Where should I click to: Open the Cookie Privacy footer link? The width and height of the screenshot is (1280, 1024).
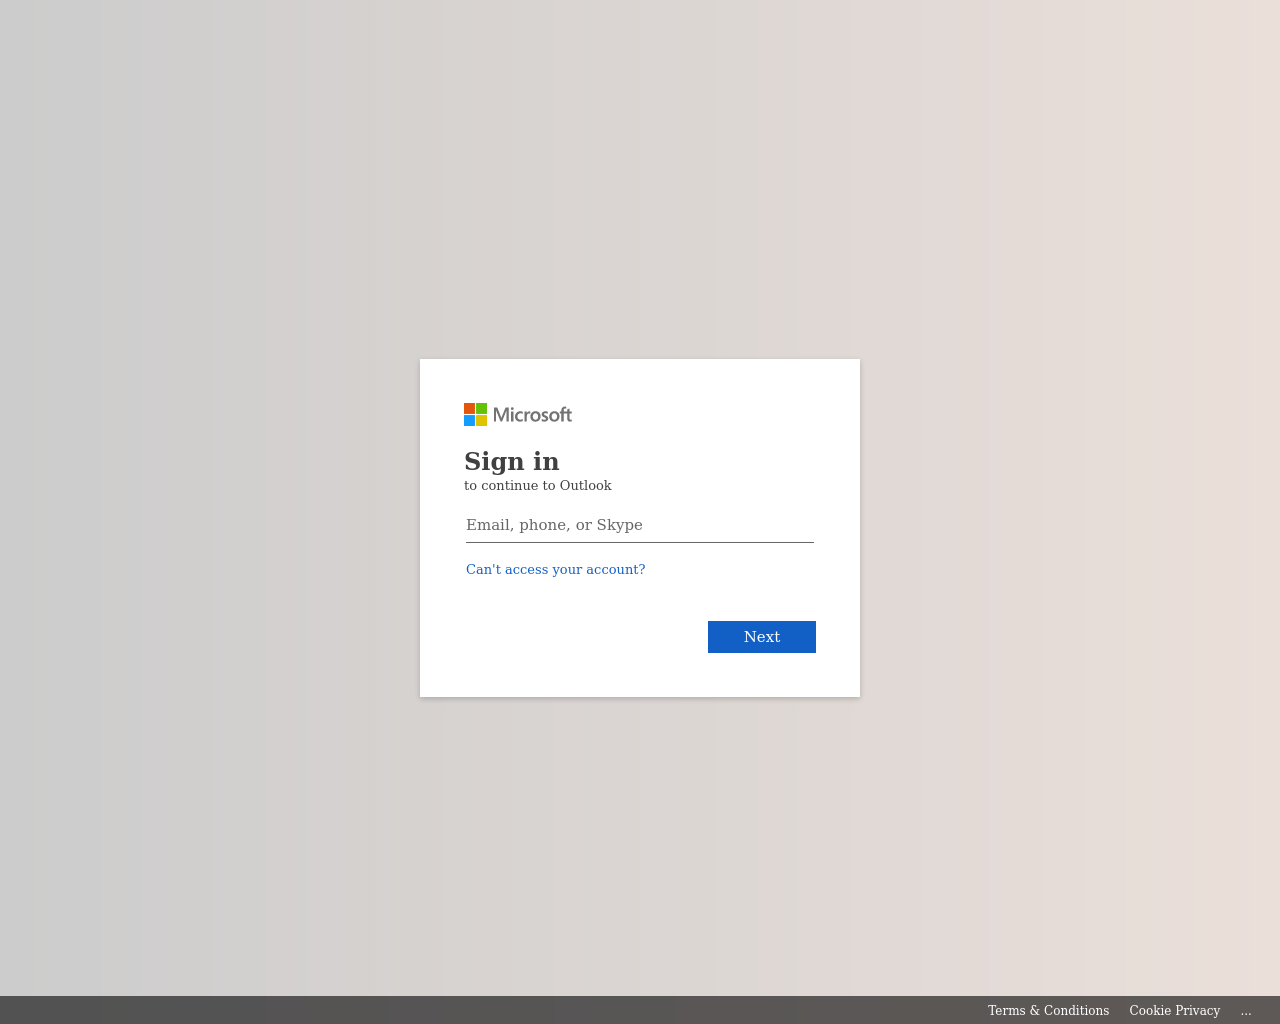point(1175,1010)
